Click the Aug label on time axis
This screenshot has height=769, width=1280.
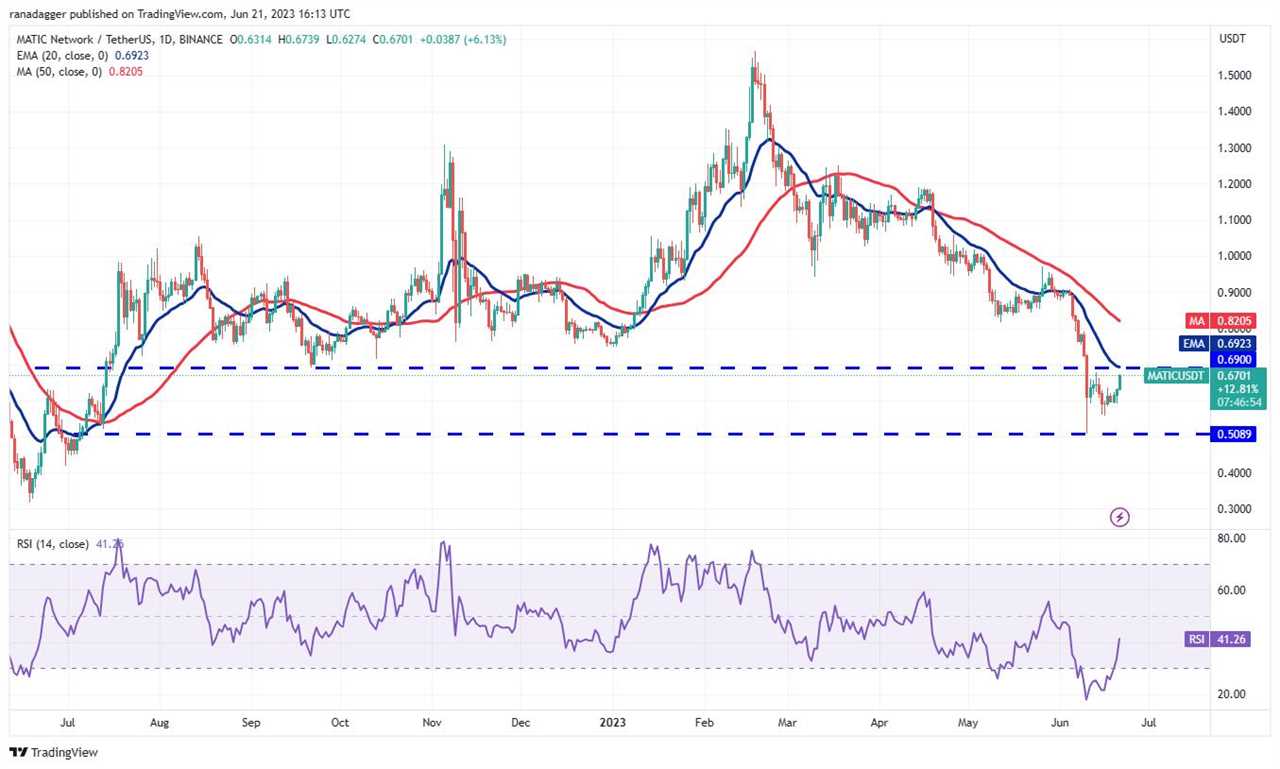click(x=160, y=720)
